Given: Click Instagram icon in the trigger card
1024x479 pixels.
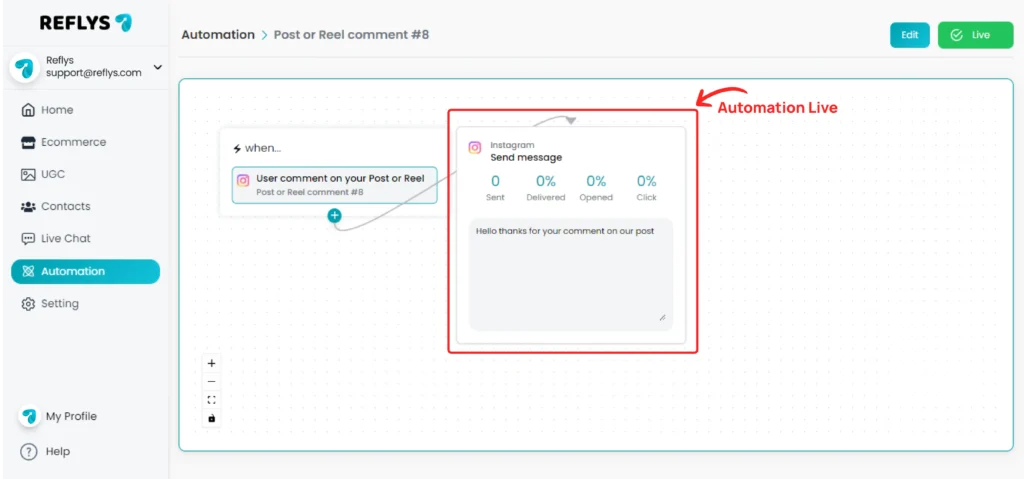Looking at the screenshot, I should 244,181.
